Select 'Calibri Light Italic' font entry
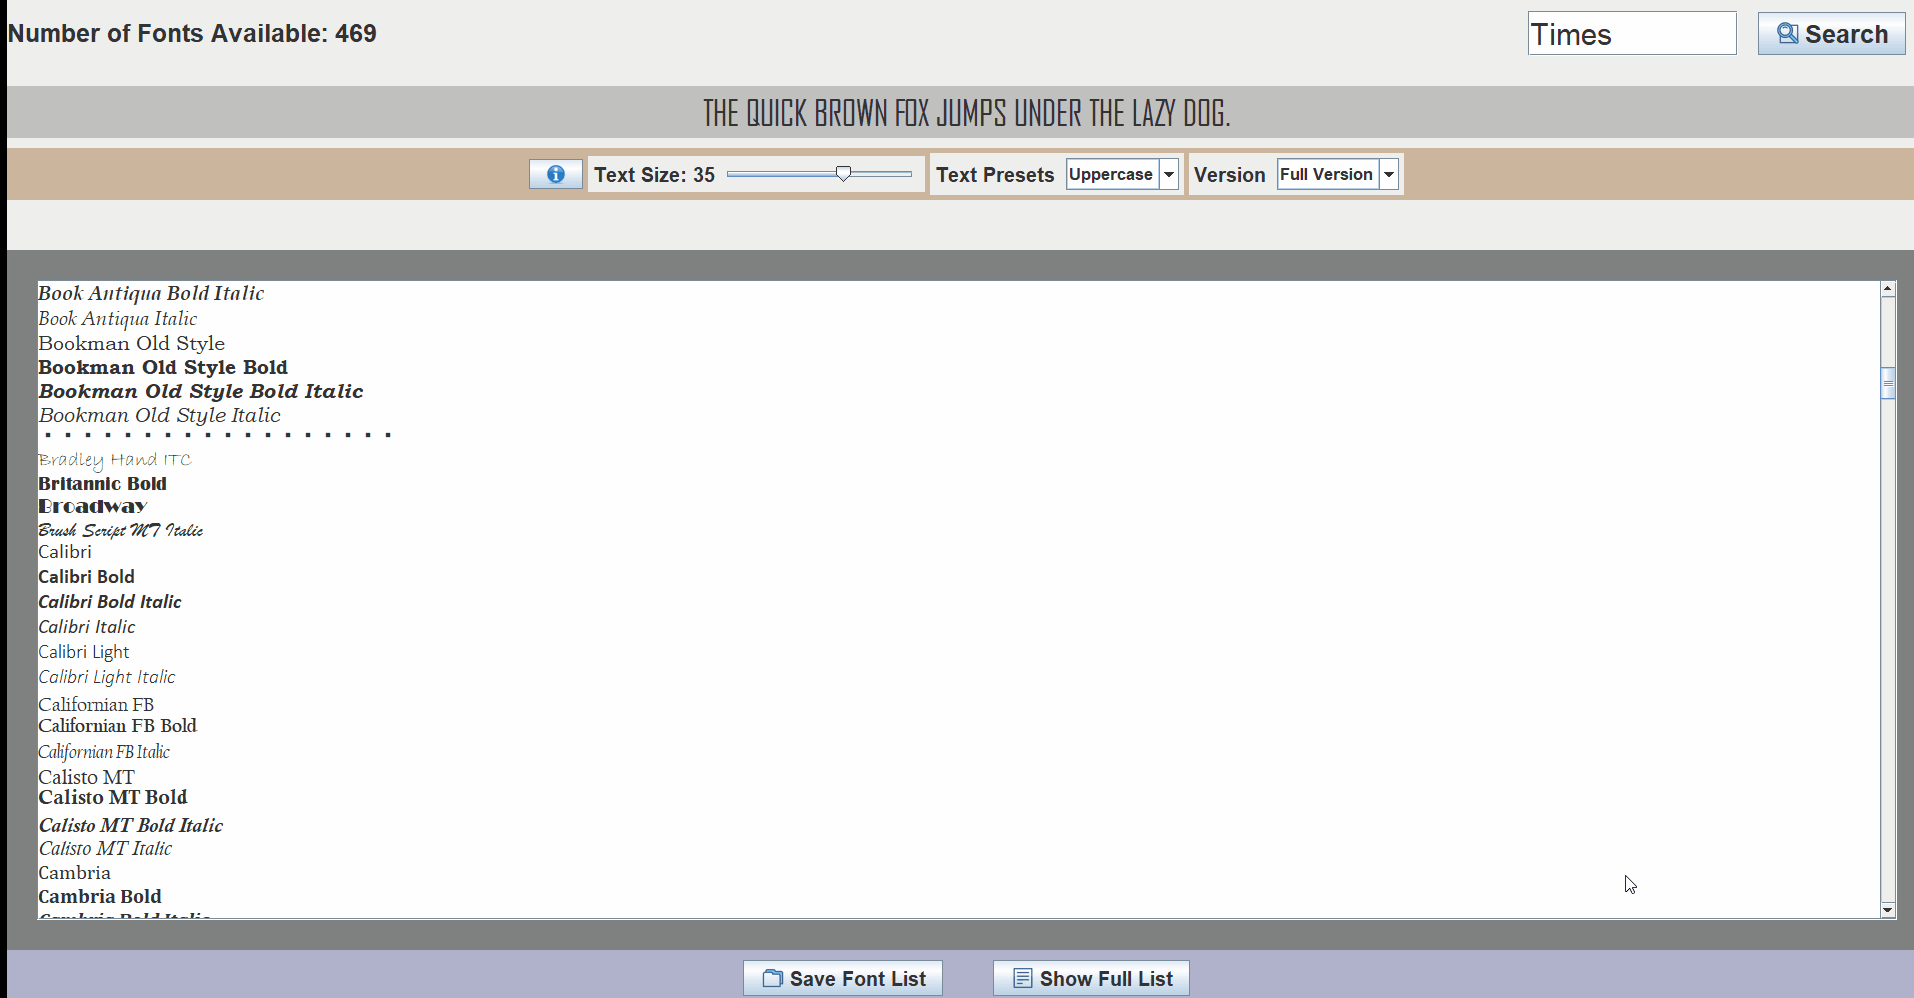 [x=107, y=677]
